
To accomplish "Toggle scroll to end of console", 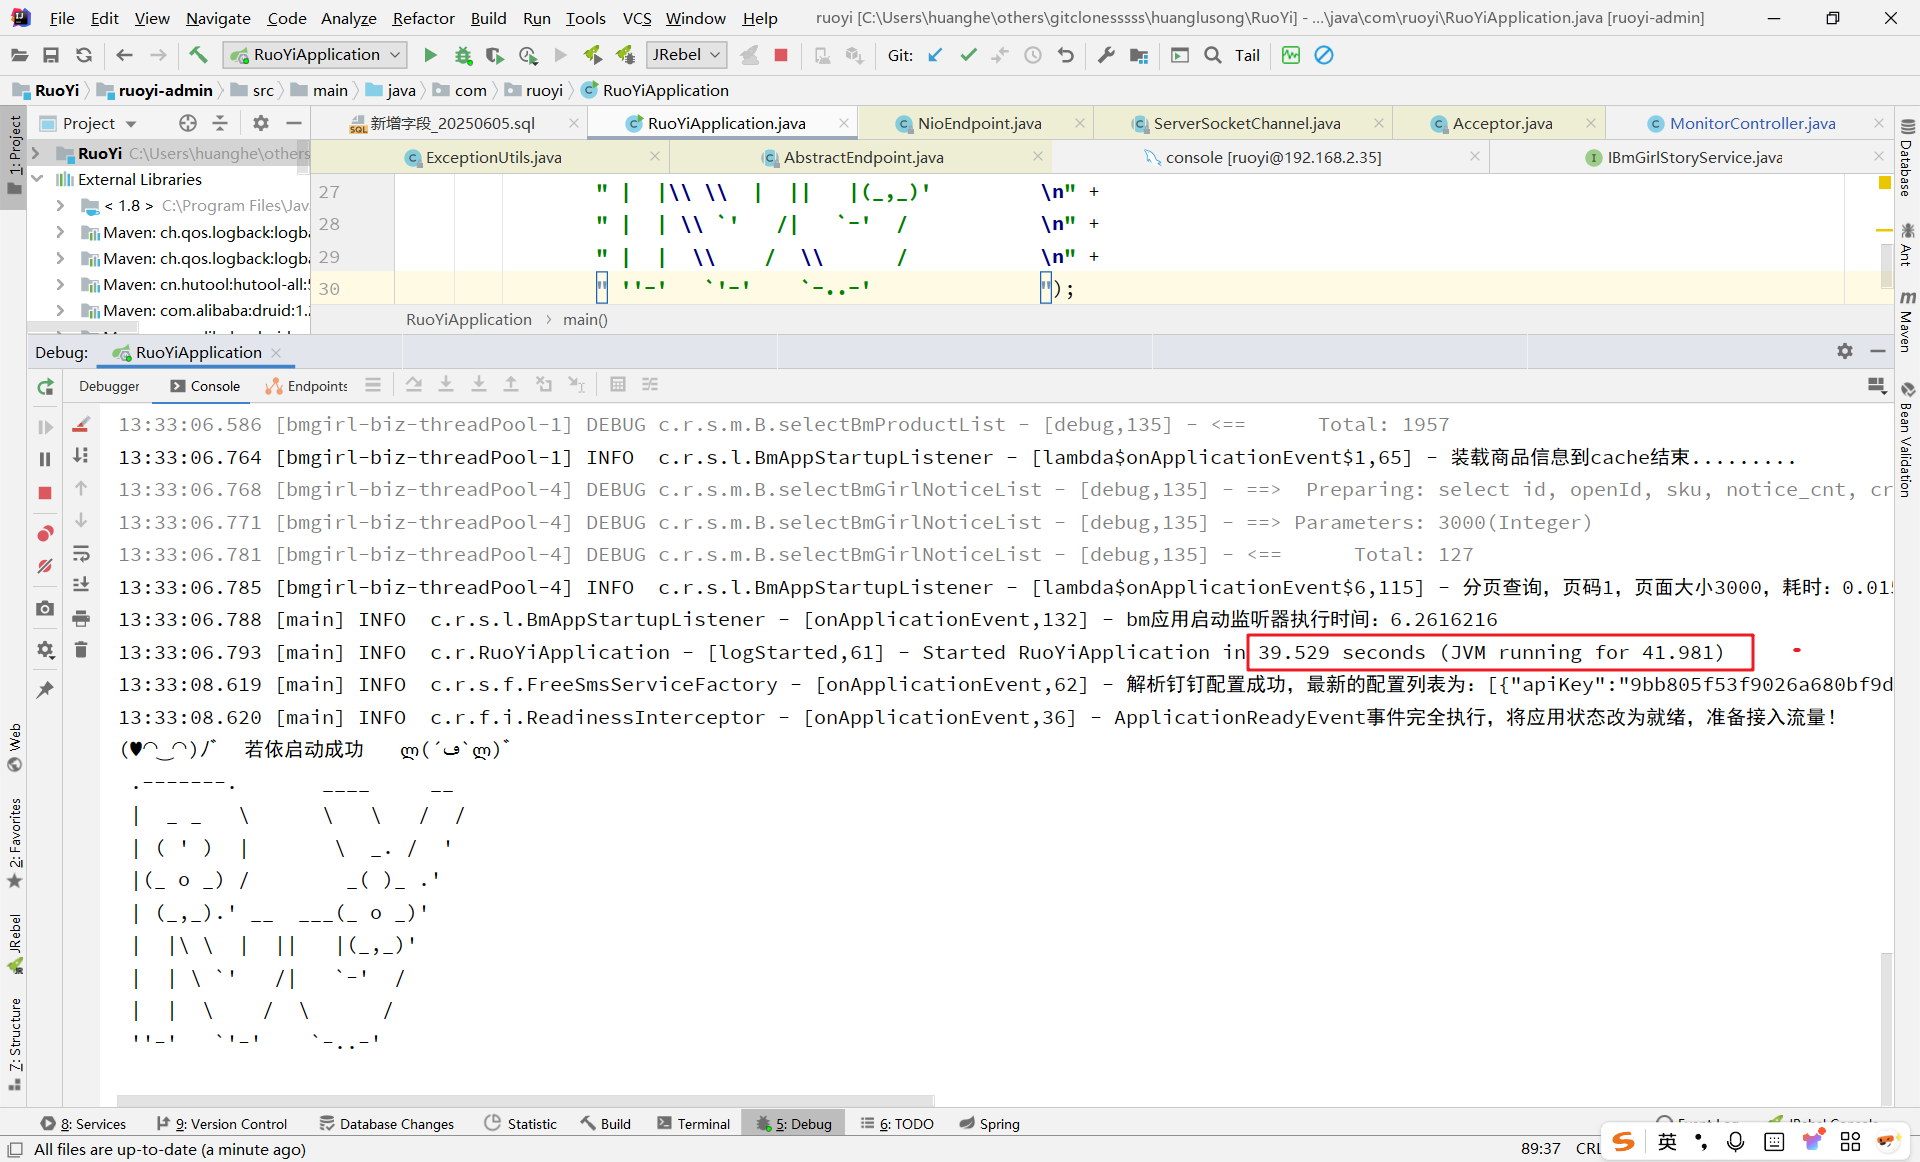I will [x=81, y=585].
